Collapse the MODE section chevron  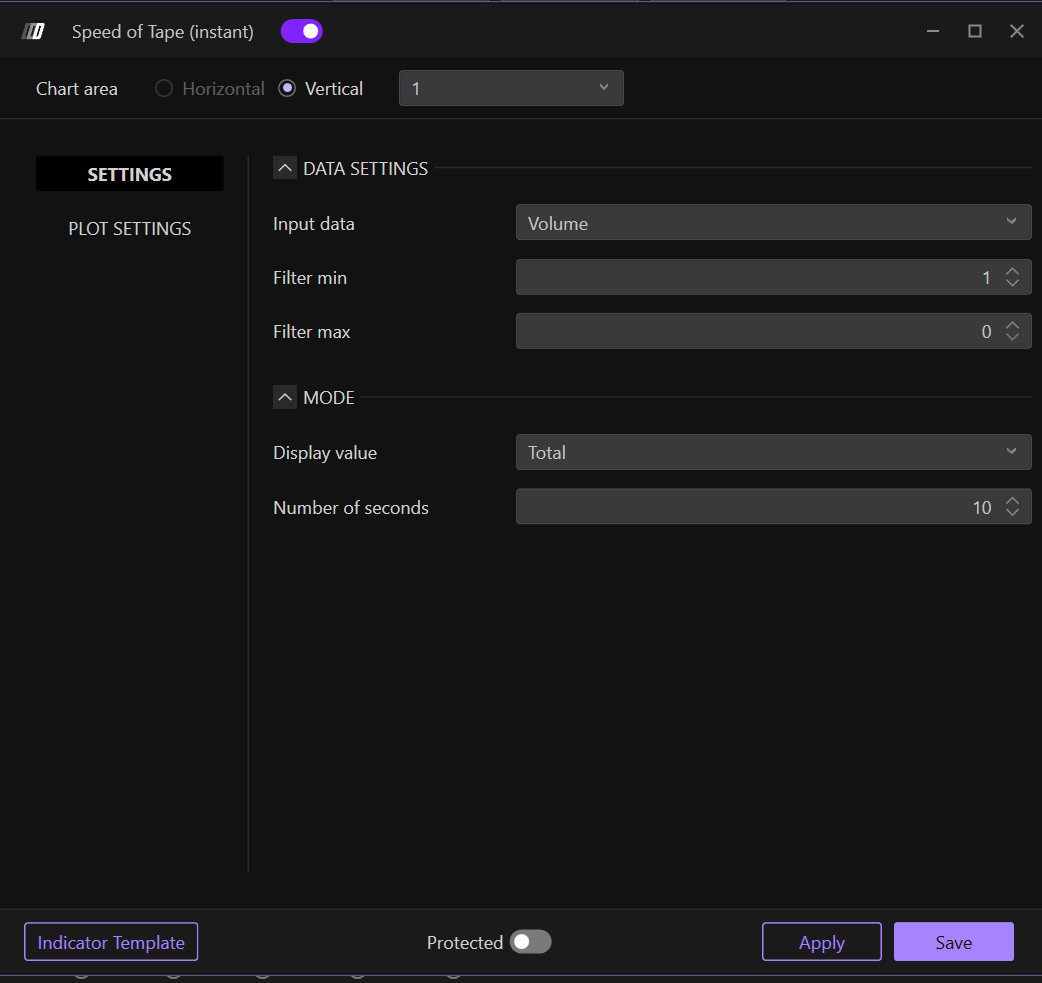(285, 398)
